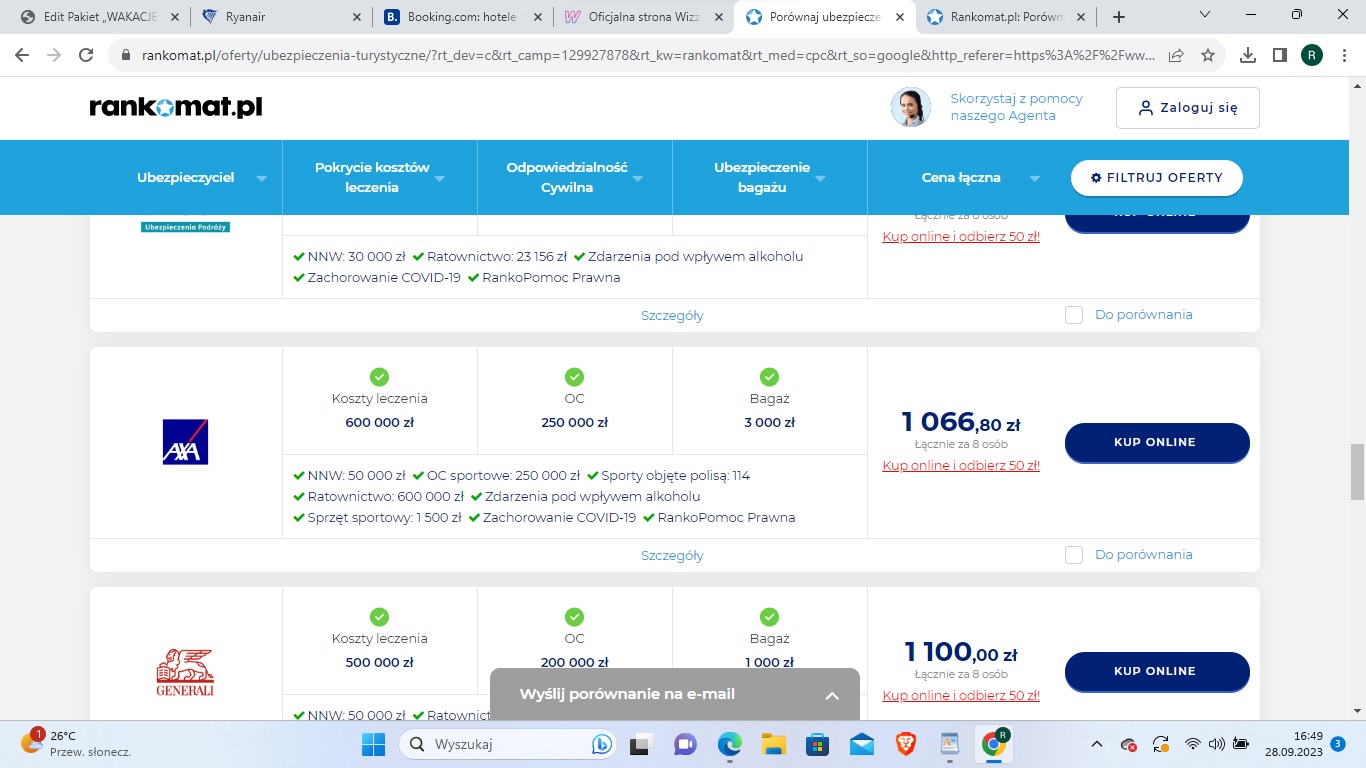The height and width of the screenshot is (768, 1366).
Task: Show hidden system tray icons
Action: [1097, 744]
